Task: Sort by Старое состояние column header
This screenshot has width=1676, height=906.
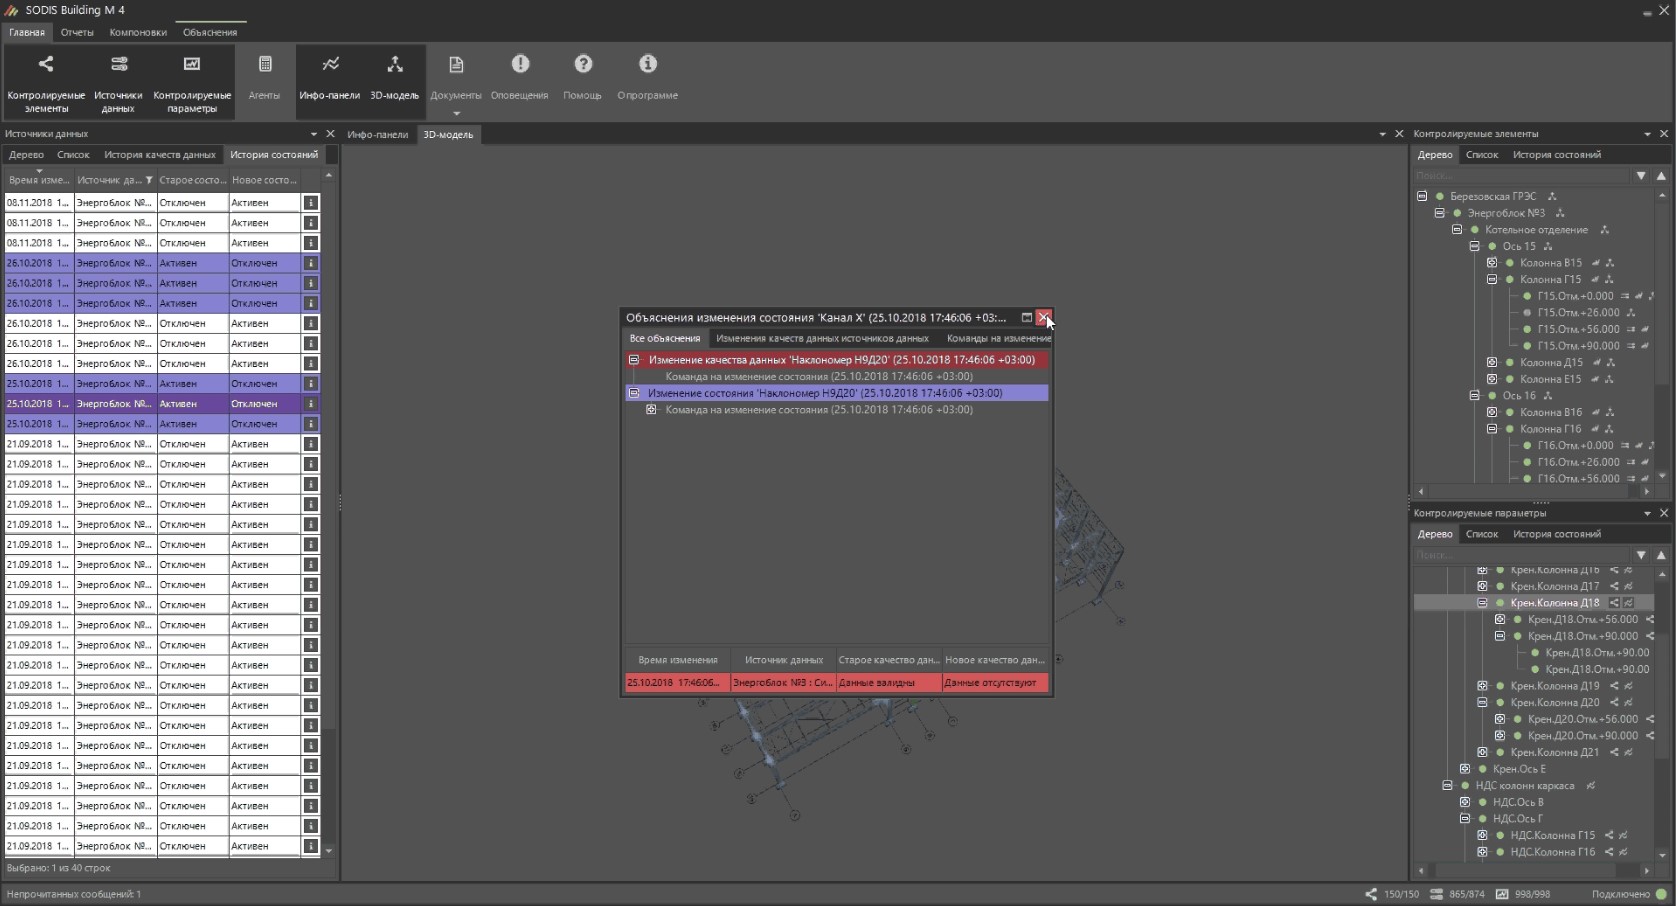Action: (x=193, y=181)
